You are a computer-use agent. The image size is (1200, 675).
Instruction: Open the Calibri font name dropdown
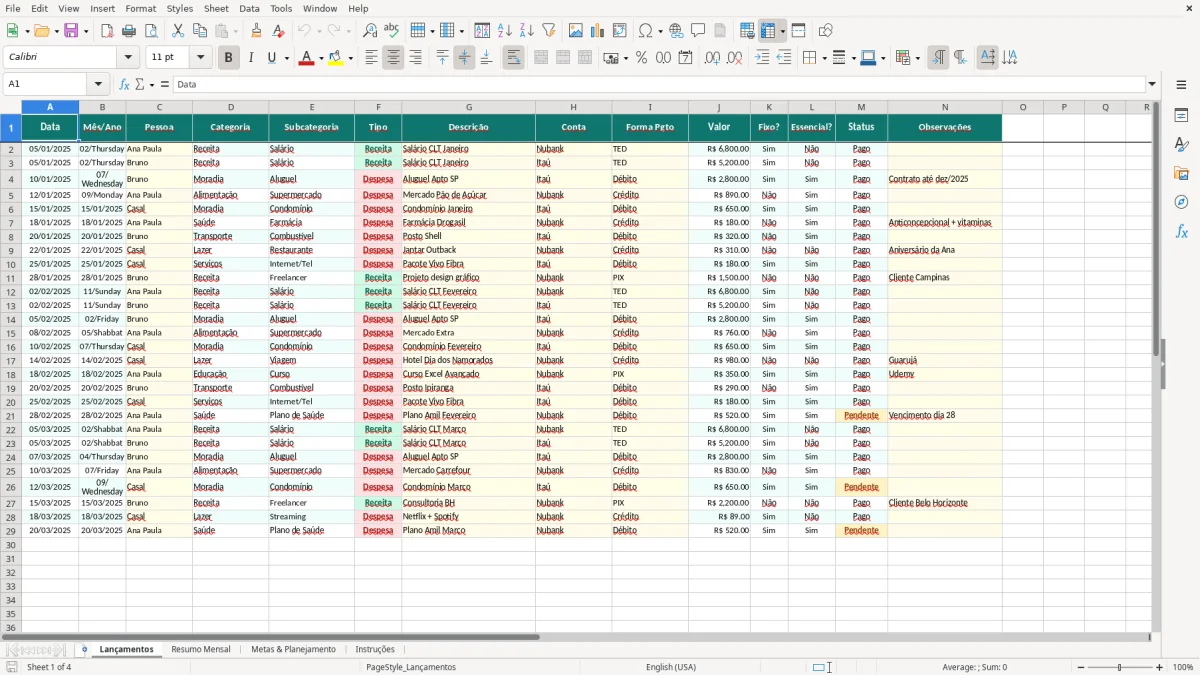click(128, 58)
